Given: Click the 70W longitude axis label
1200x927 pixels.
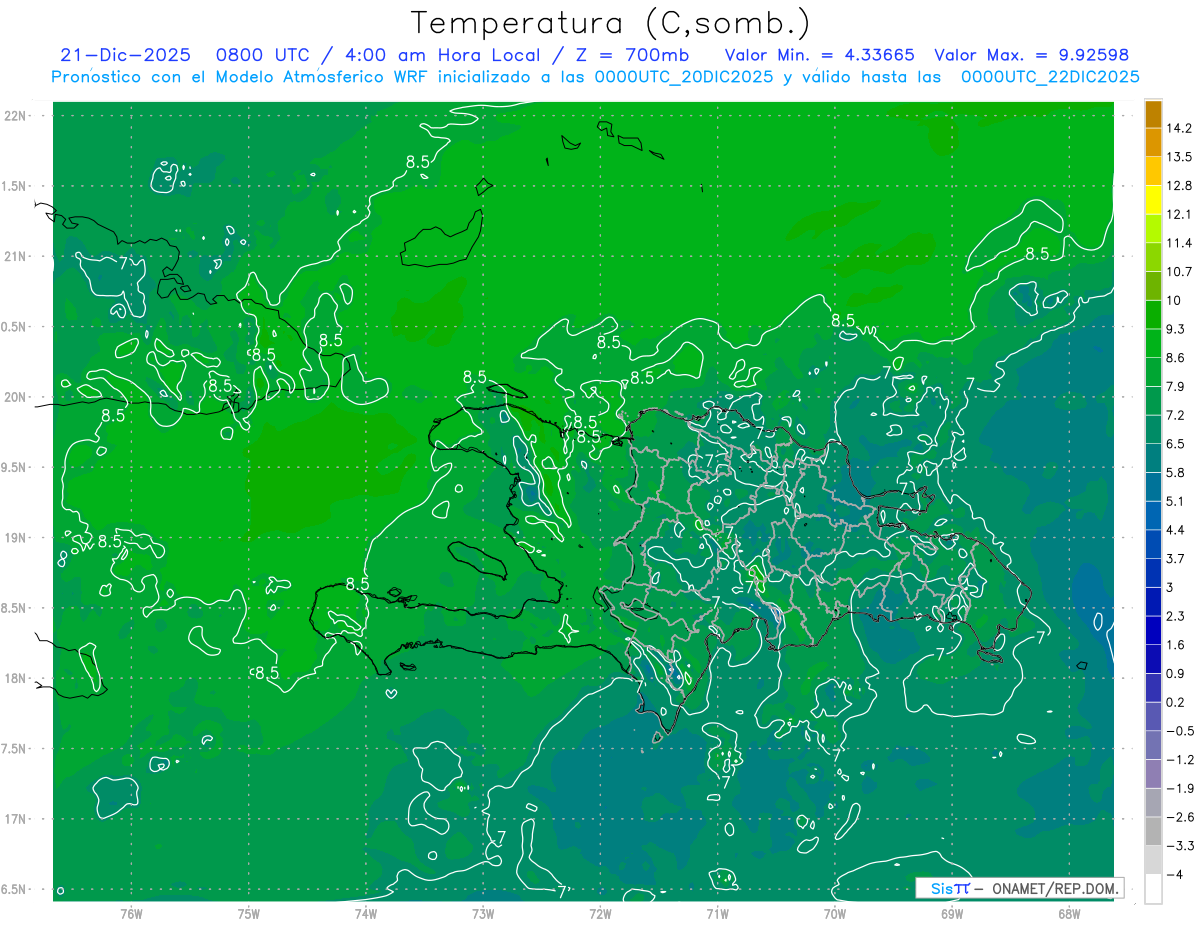Looking at the screenshot, I should click(x=835, y=914).
